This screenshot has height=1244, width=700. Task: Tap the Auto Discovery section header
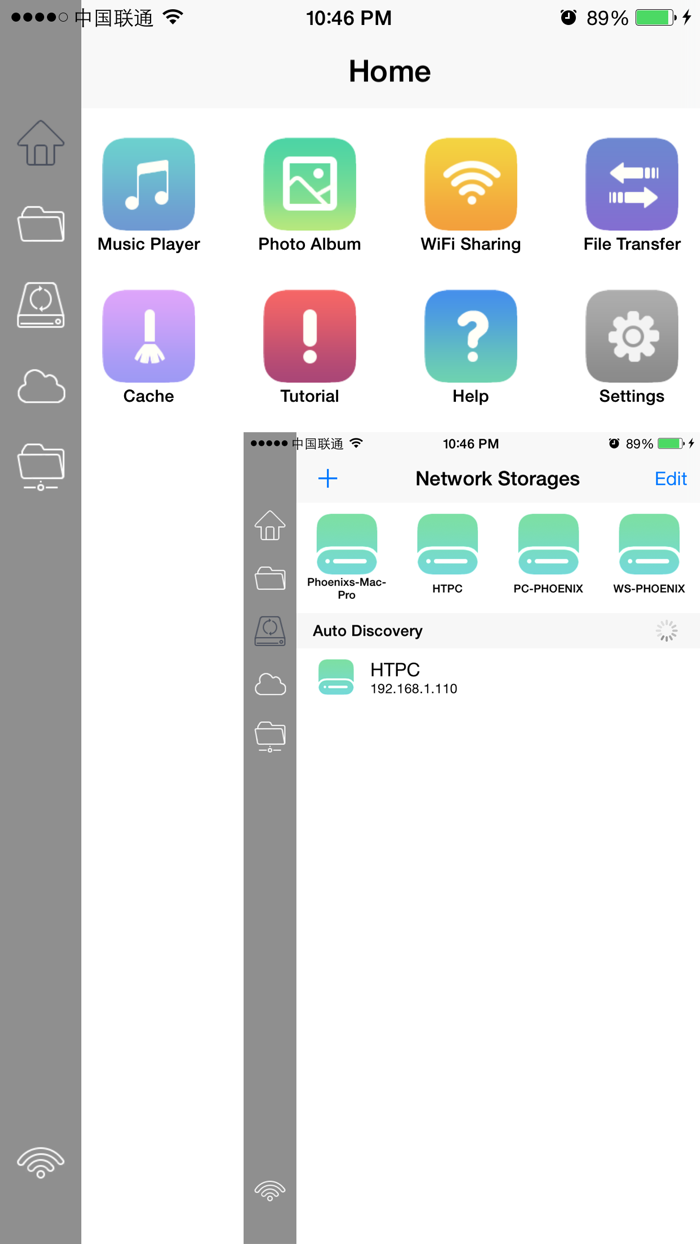(x=498, y=631)
